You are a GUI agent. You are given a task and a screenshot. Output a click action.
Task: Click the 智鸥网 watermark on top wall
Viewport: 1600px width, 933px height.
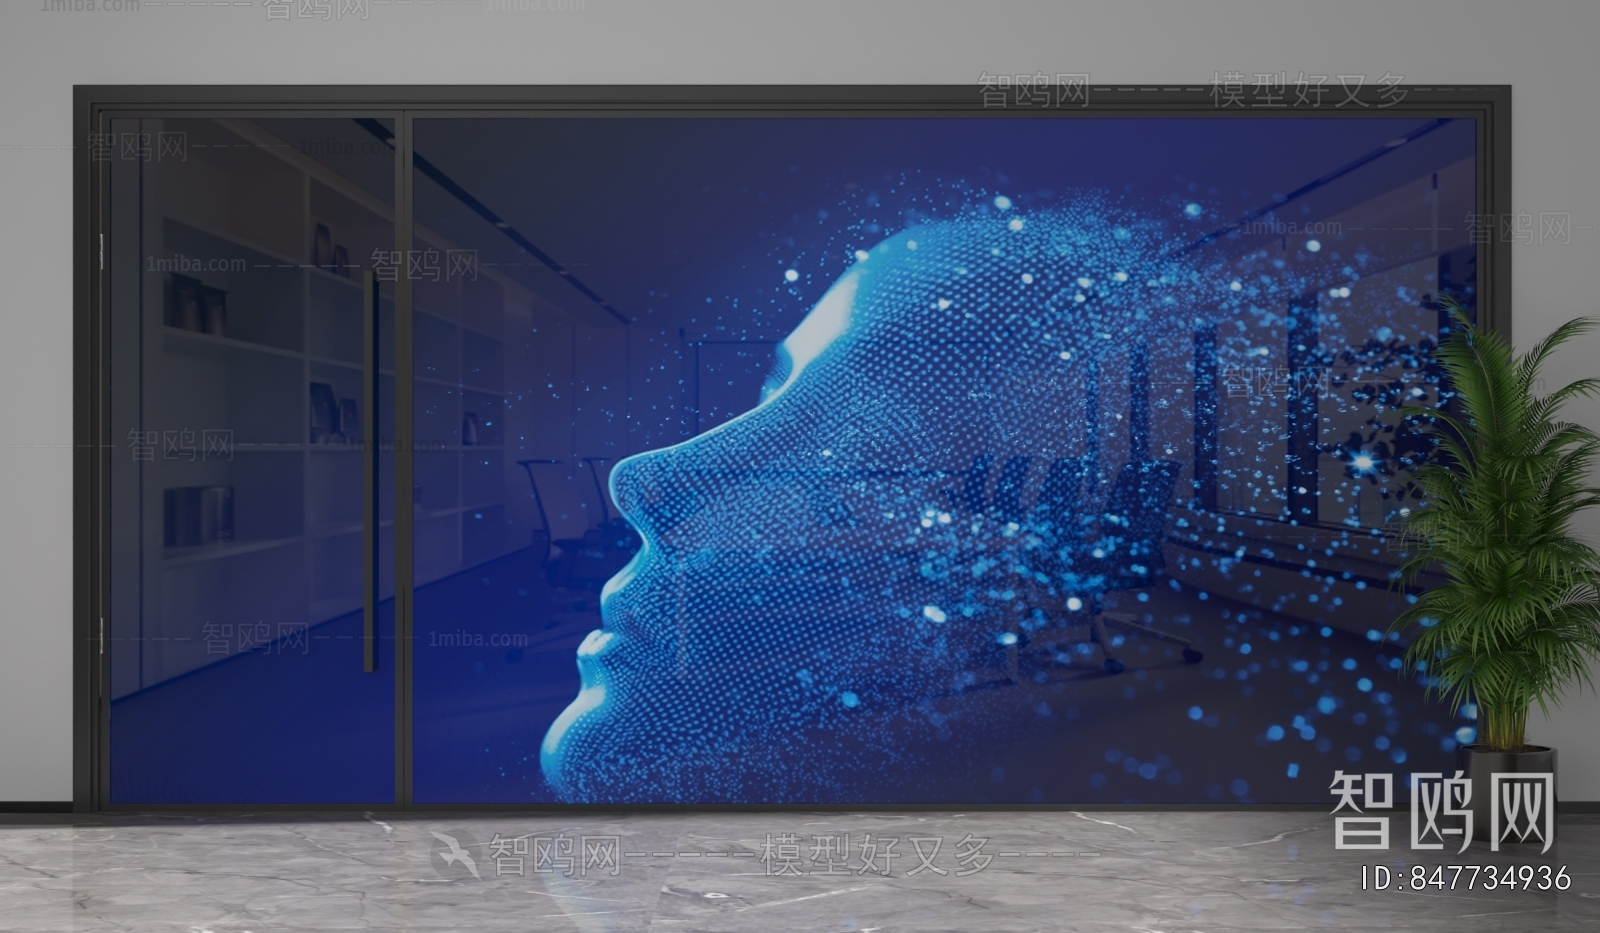point(1033,91)
